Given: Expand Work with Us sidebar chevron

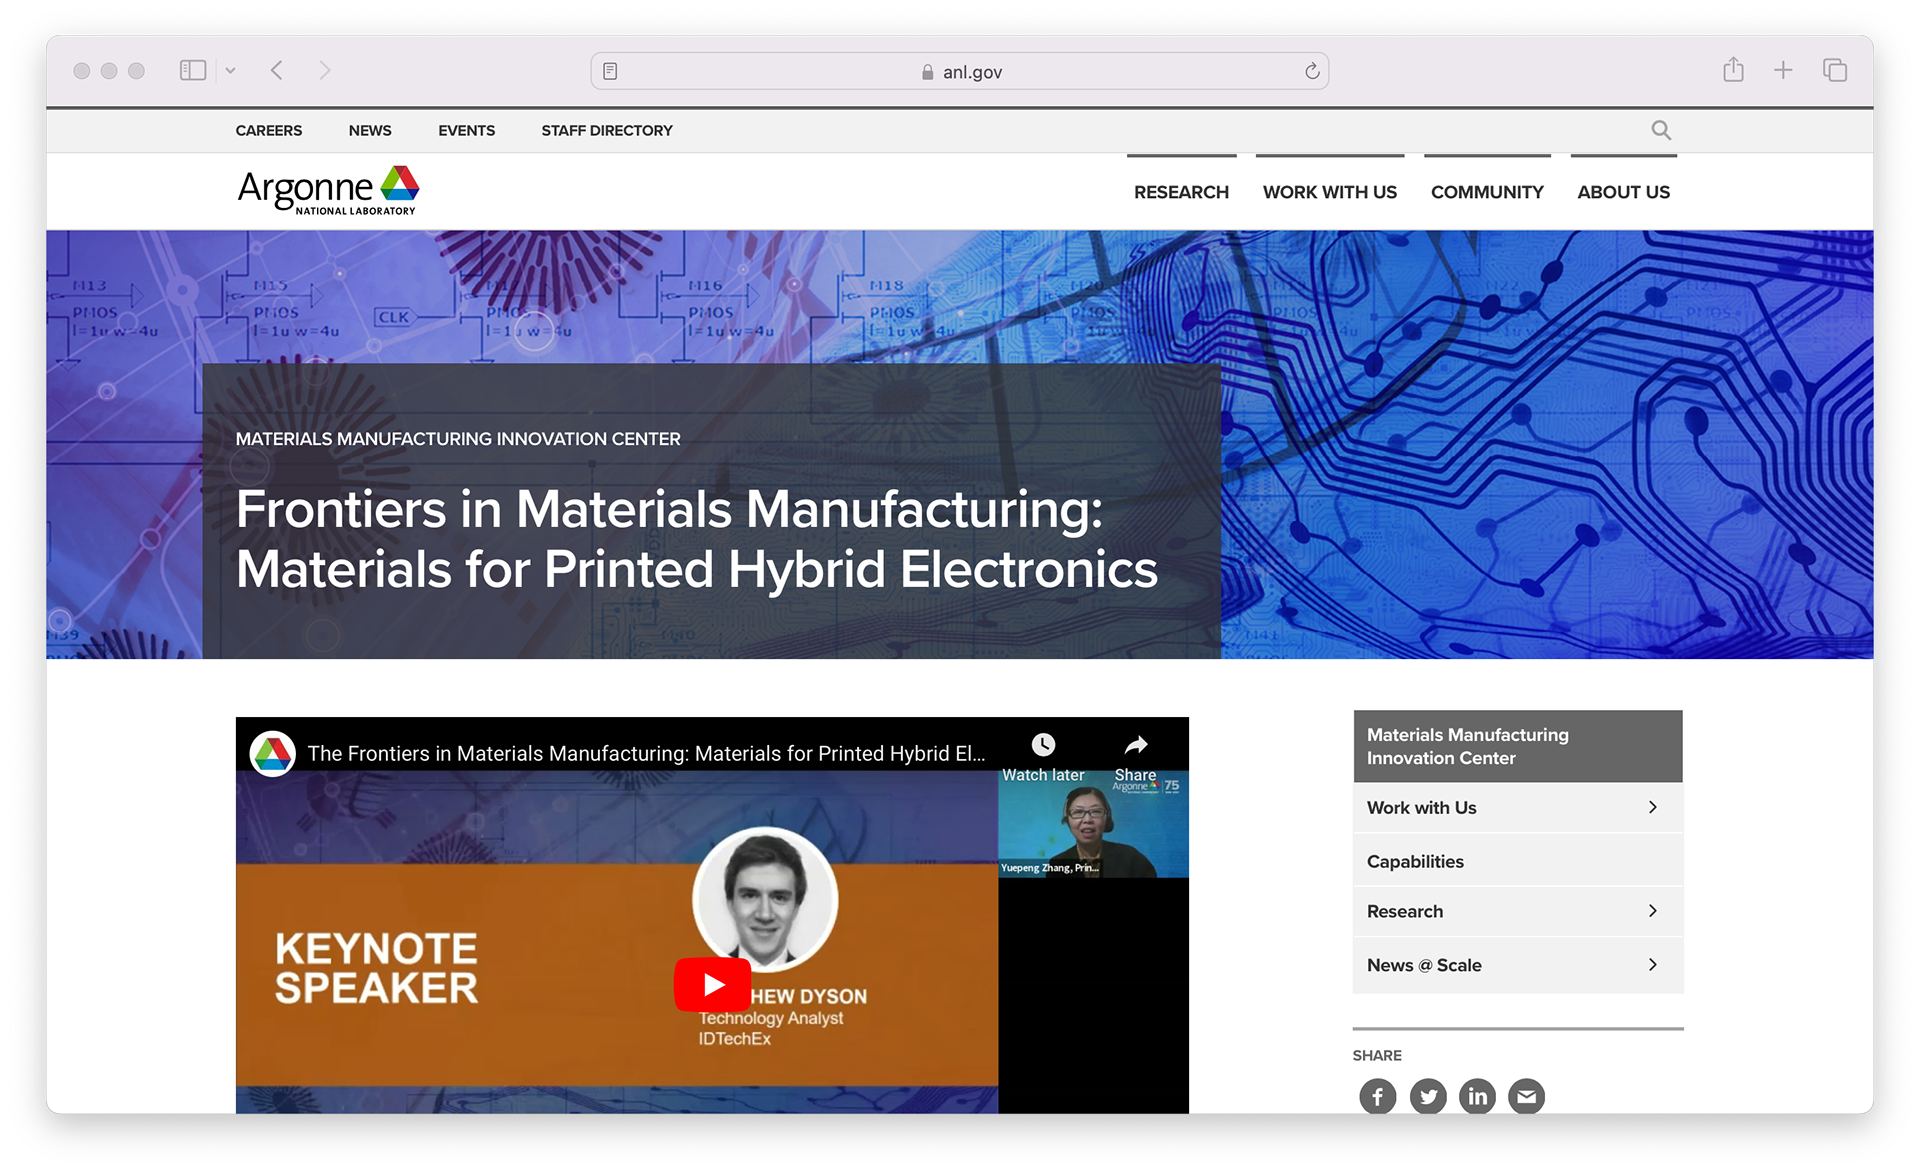Looking at the screenshot, I should click(x=1652, y=807).
